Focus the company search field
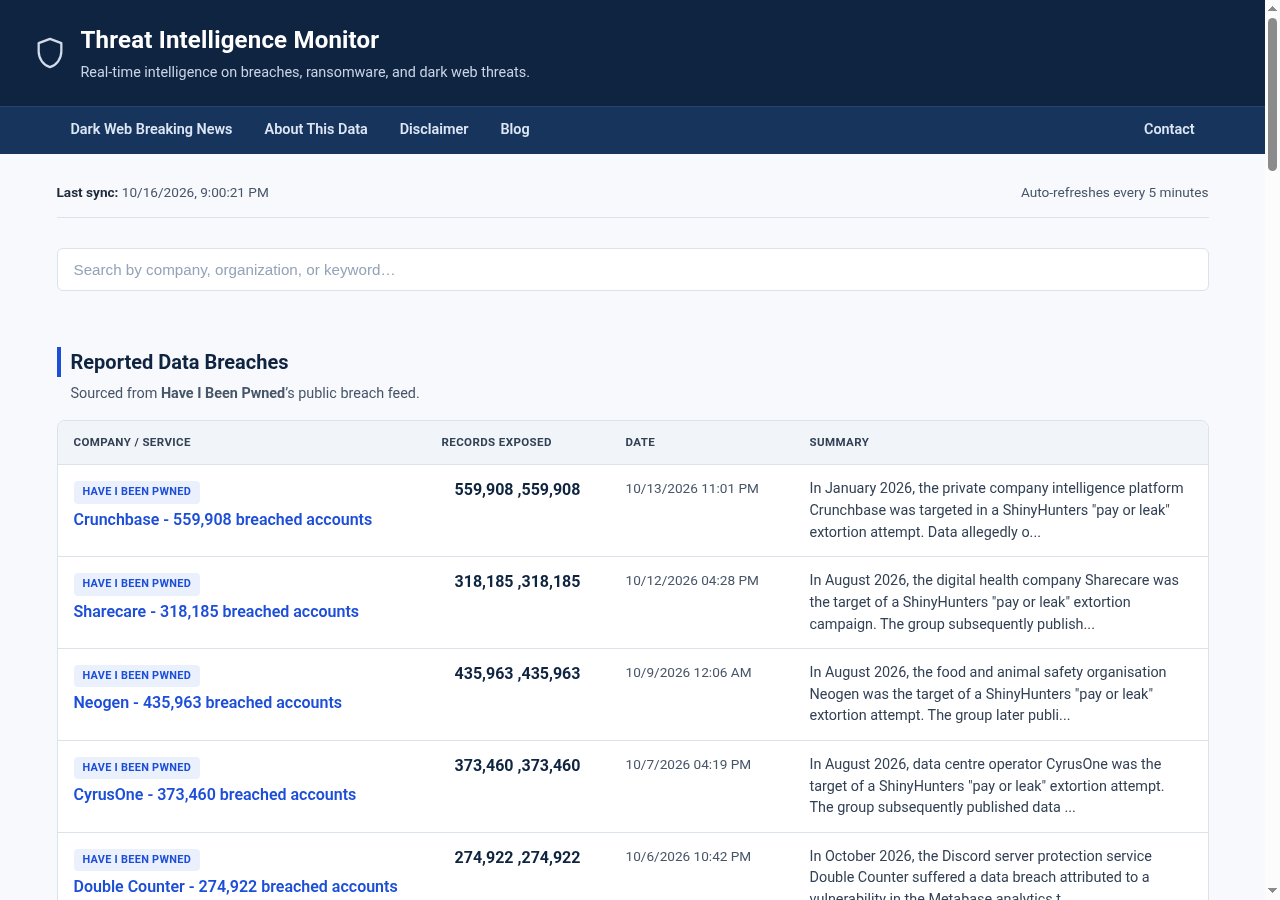Viewport: 1280px width, 900px height. [632, 270]
